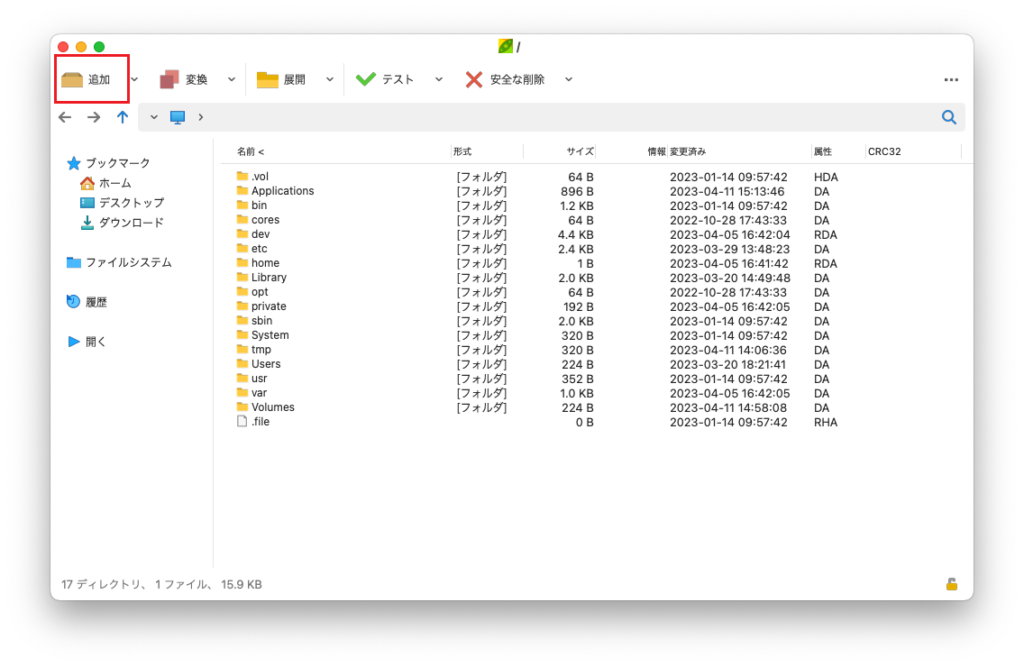1024x667 pixels.
Task: Open the dropdown arrow beside テスト
Action: [x=439, y=80]
